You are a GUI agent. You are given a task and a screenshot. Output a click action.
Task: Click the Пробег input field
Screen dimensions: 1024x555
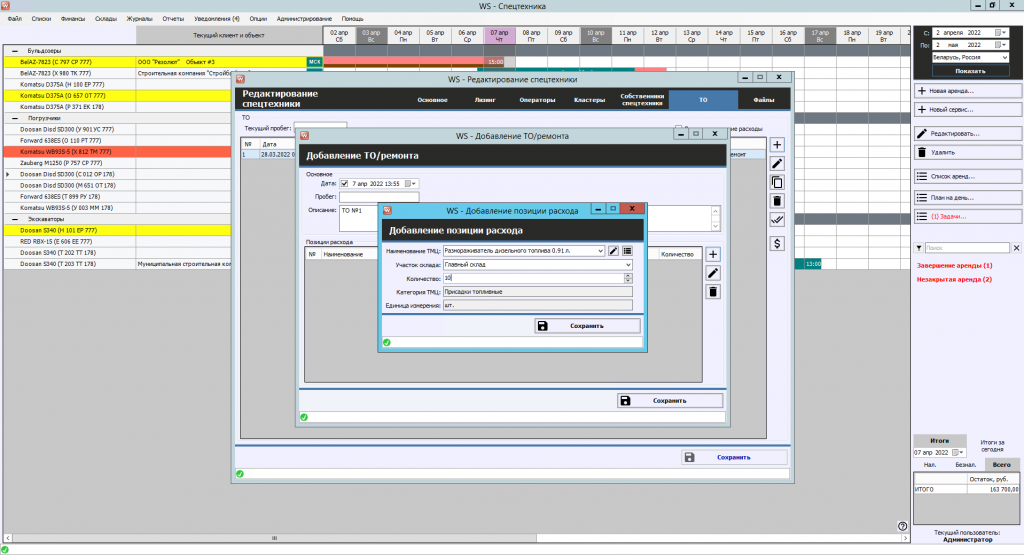click(x=379, y=197)
